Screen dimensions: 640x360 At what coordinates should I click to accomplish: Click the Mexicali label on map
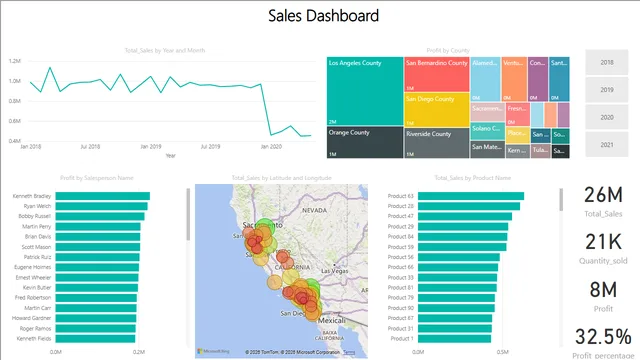click(331, 321)
